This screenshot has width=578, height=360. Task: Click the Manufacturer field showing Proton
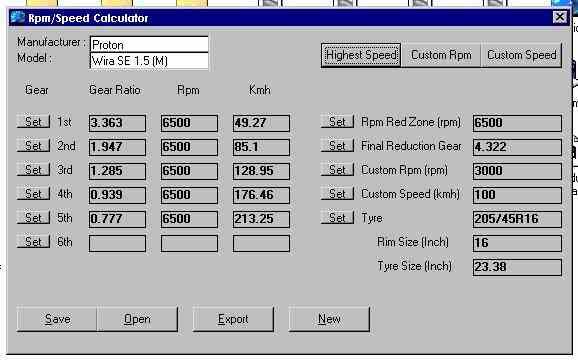149,45
